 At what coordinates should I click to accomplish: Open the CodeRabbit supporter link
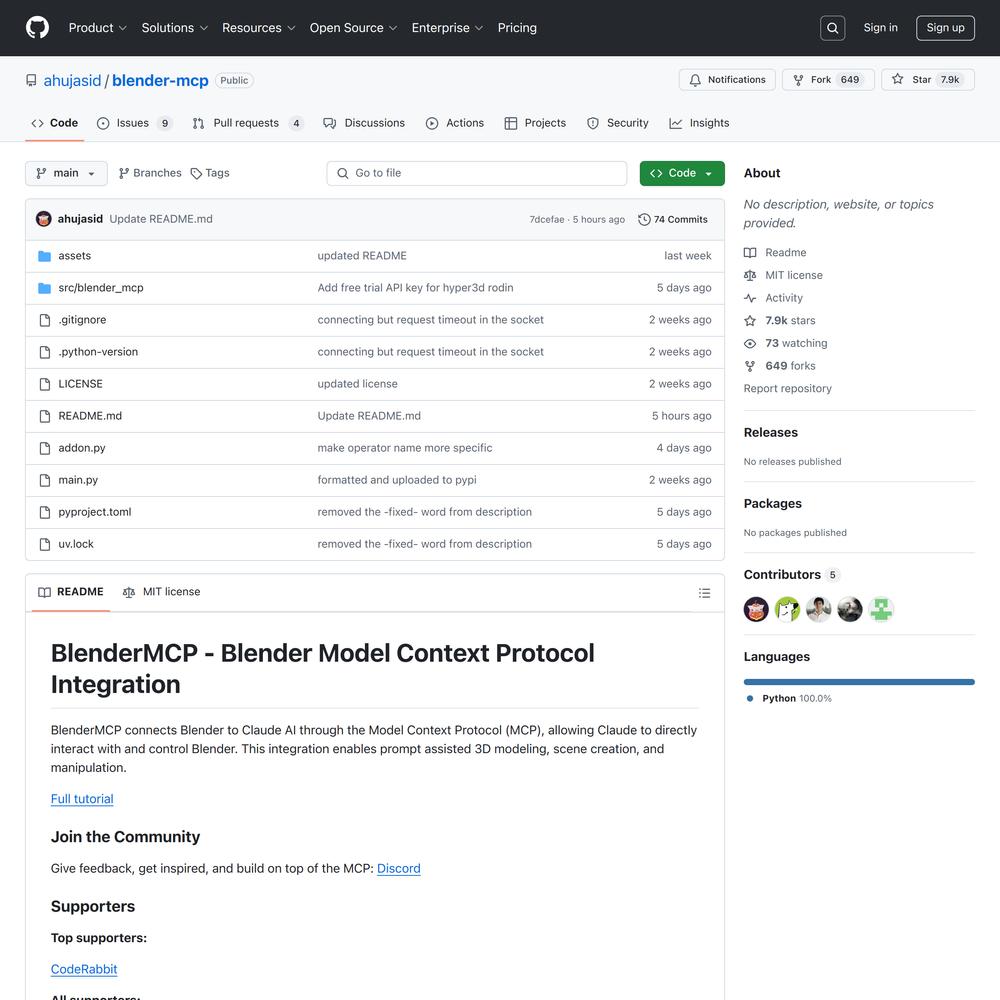[84, 969]
